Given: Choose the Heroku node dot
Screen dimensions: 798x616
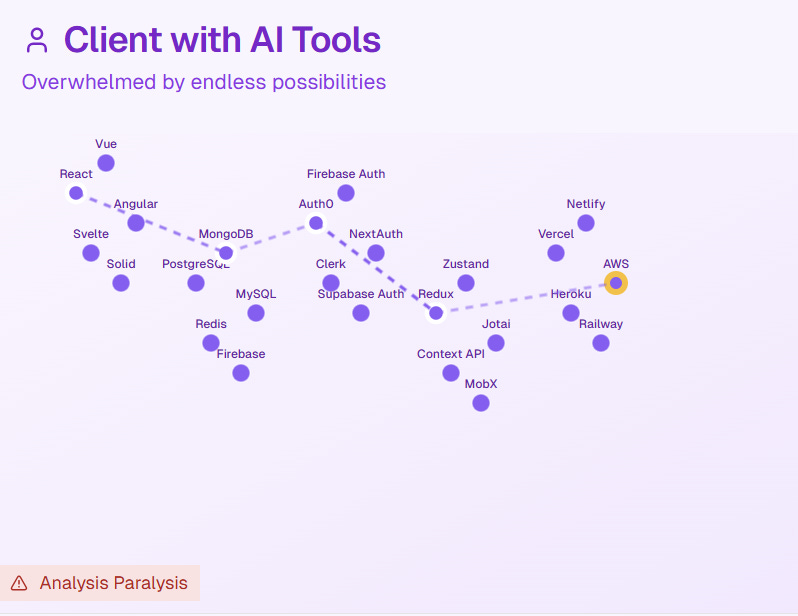Looking at the screenshot, I should [571, 313].
